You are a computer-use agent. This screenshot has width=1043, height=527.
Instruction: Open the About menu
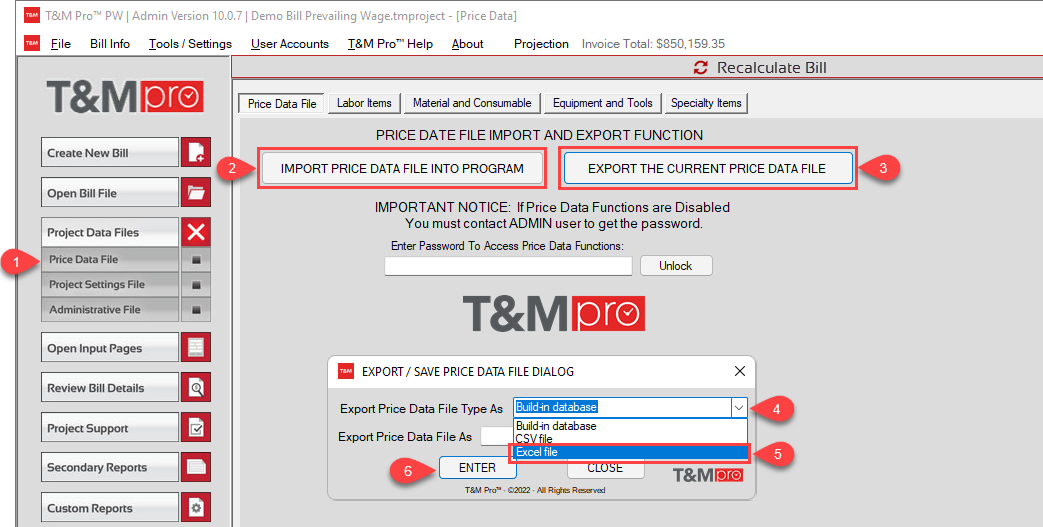click(x=467, y=44)
